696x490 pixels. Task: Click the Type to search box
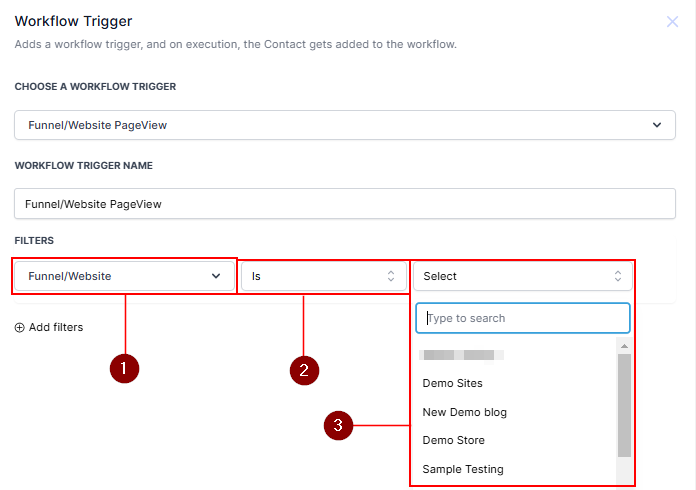(523, 318)
